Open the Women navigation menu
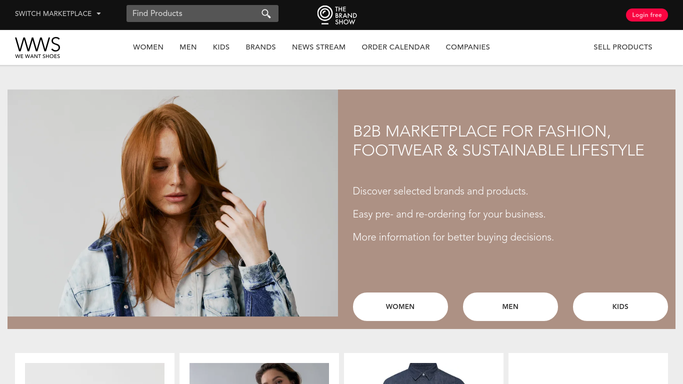 tap(148, 47)
